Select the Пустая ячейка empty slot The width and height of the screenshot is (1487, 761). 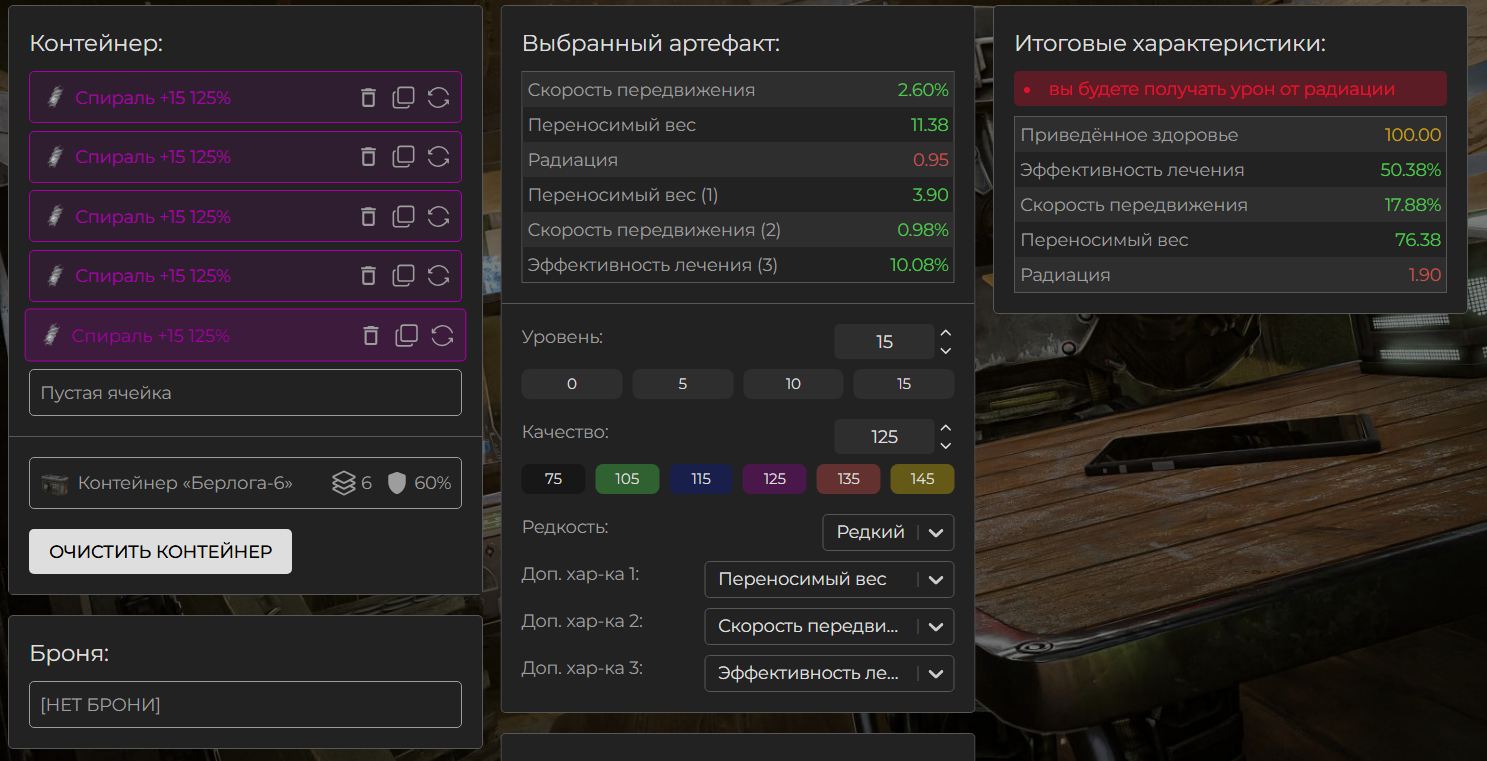coord(245,393)
